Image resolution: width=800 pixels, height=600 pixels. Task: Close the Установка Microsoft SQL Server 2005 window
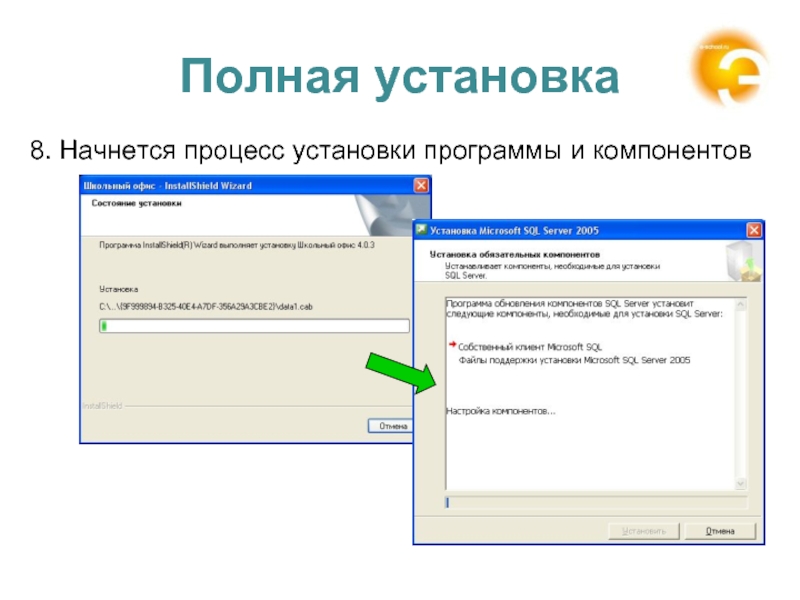point(754,231)
